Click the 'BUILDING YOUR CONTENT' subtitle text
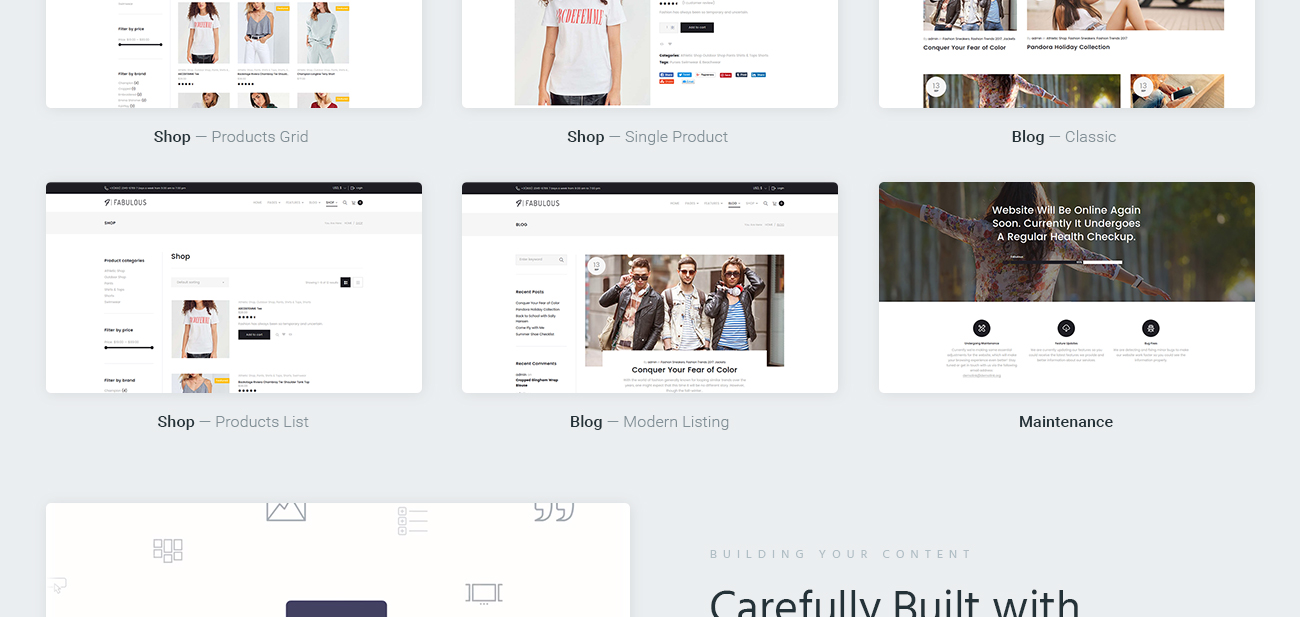Image resolution: width=1300 pixels, height=617 pixels. [x=841, y=554]
